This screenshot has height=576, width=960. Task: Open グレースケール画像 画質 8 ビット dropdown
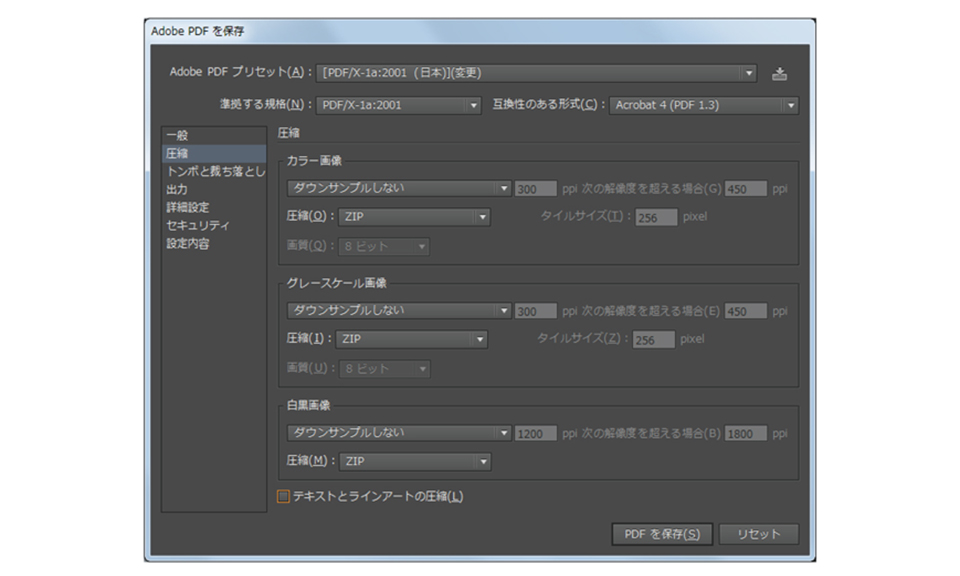coord(384,368)
